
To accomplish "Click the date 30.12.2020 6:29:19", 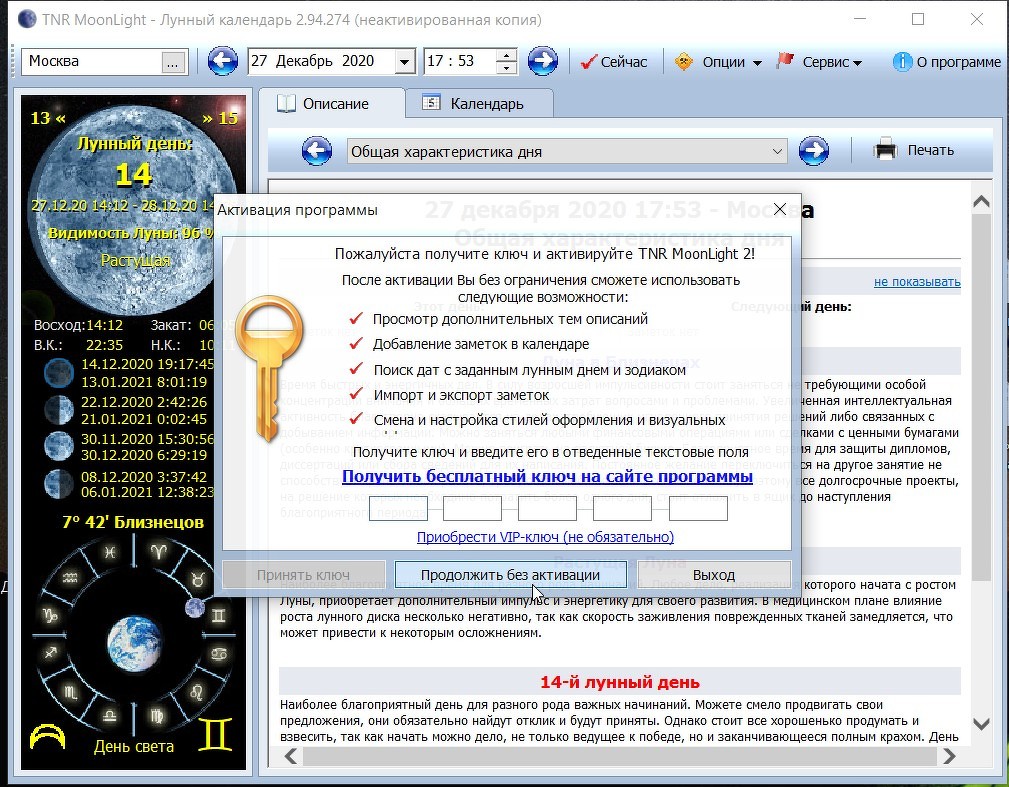I will (x=144, y=455).
